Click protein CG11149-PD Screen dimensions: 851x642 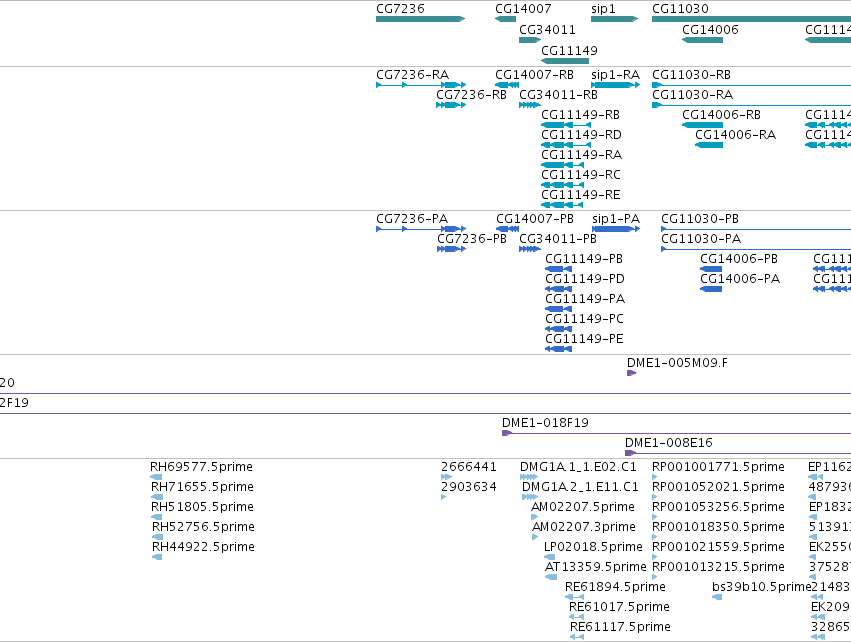558,289
